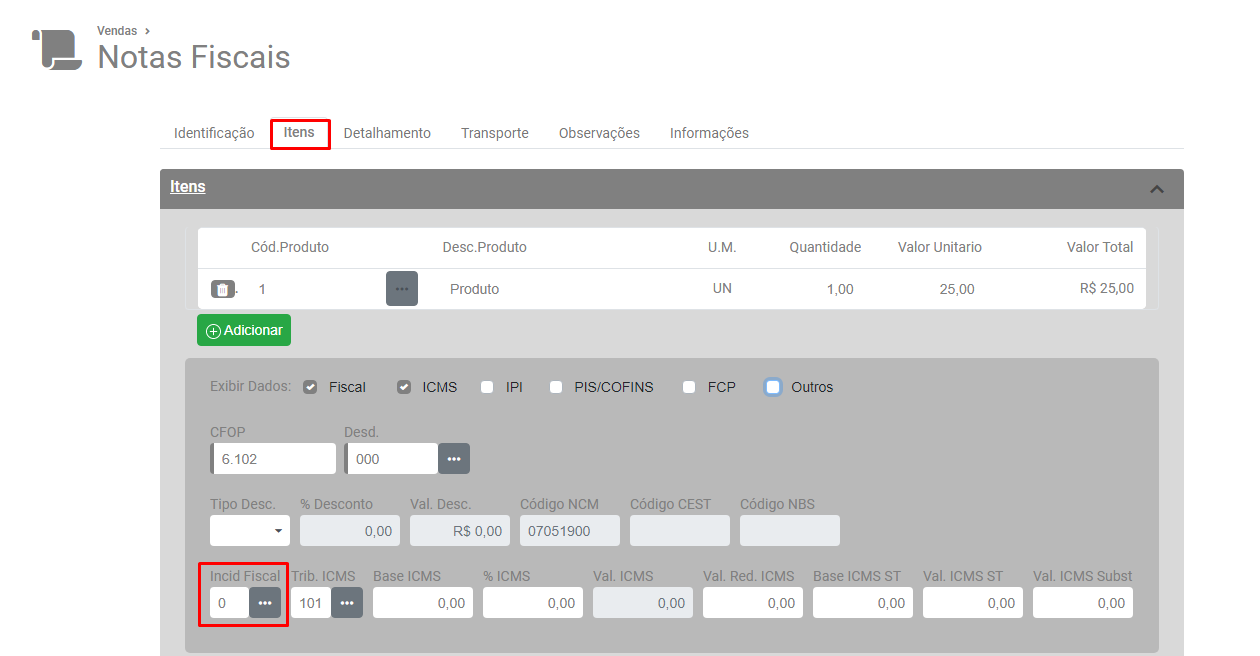The height and width of the screenshot is (656, 1260).
Task: Click the Cód.Produto column header
Action: tap(290, 247)
